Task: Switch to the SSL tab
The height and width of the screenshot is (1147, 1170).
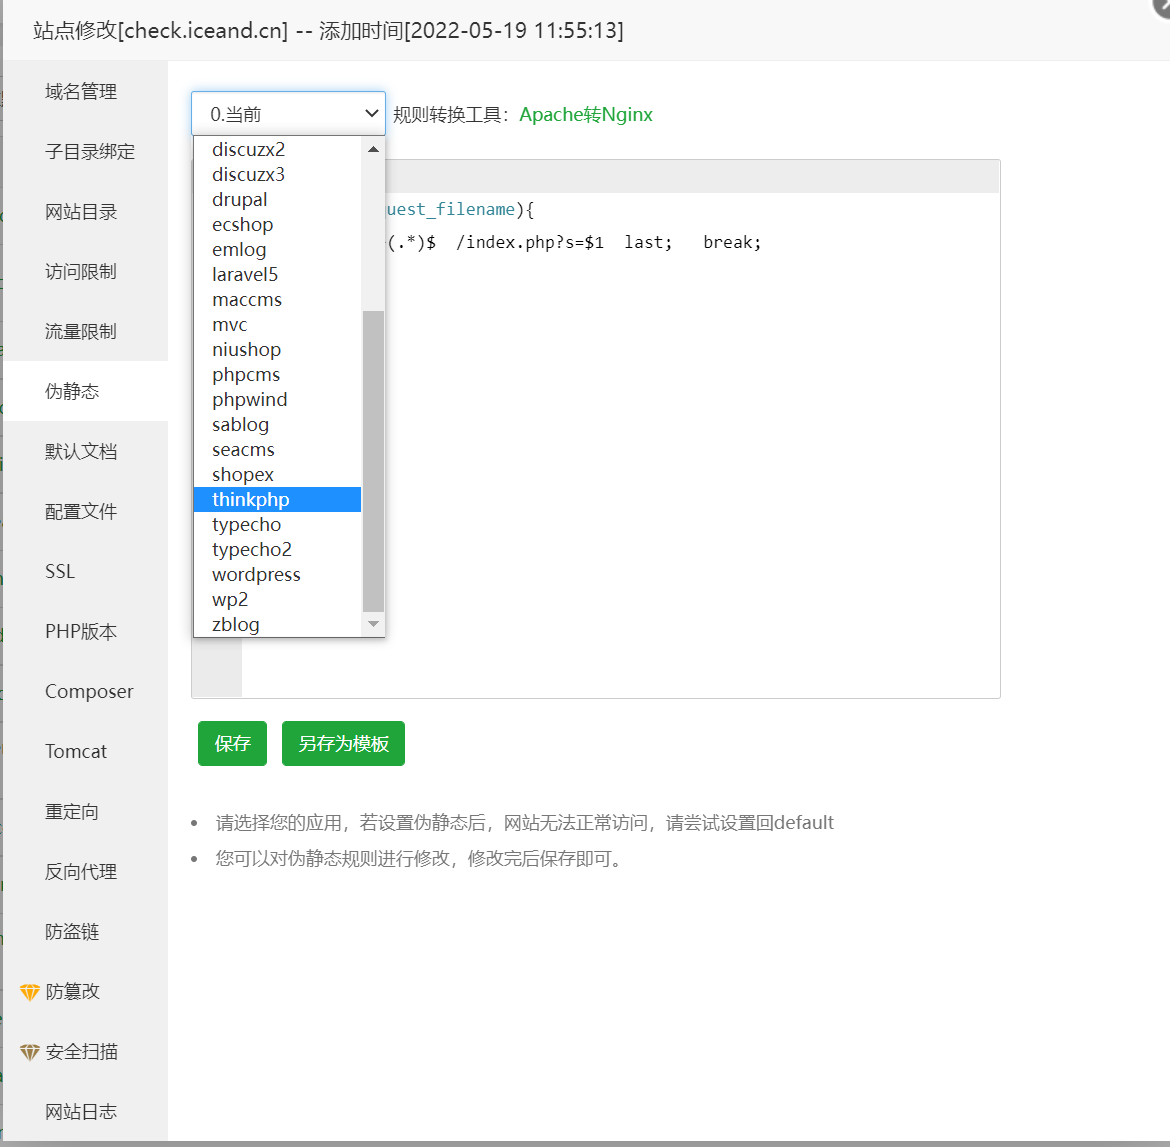Action: (60, 572)
